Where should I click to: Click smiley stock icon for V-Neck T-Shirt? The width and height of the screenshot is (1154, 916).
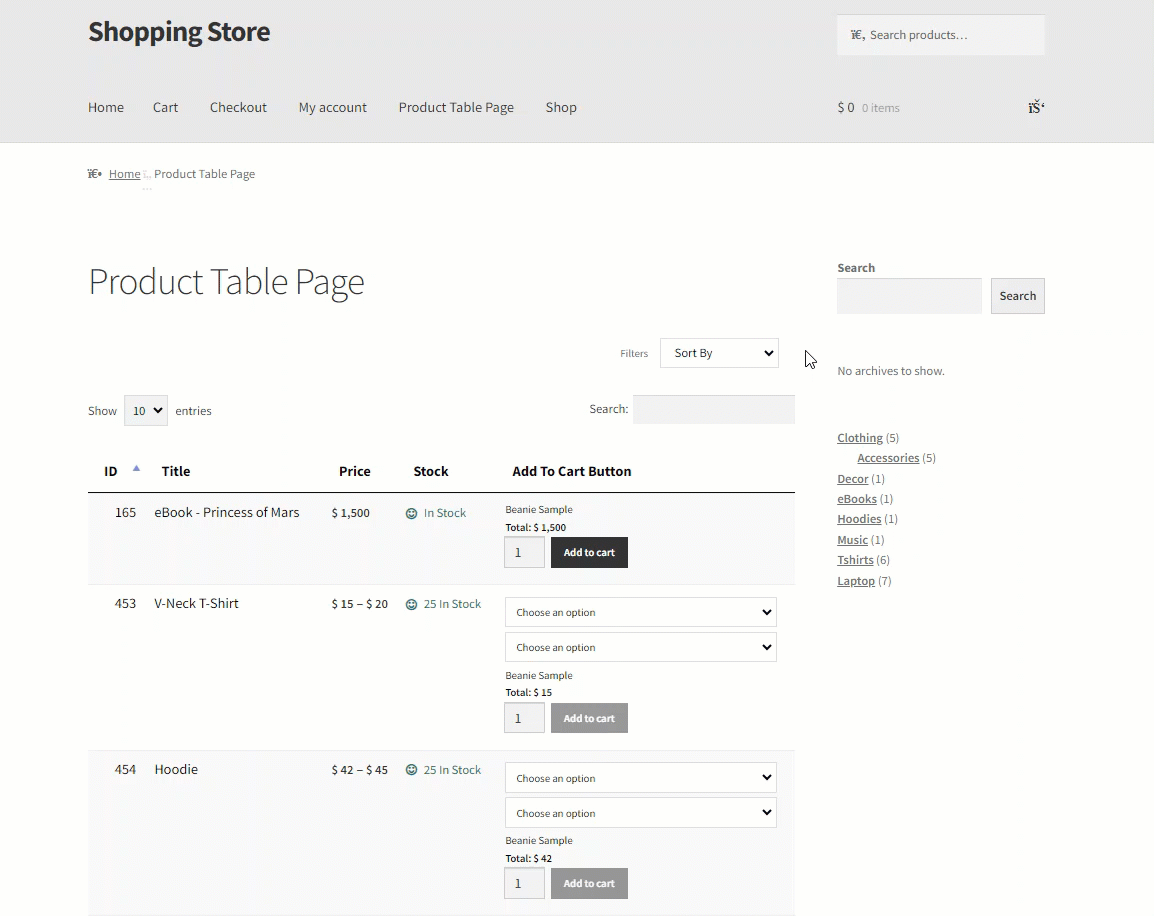(x=411, y=604)
